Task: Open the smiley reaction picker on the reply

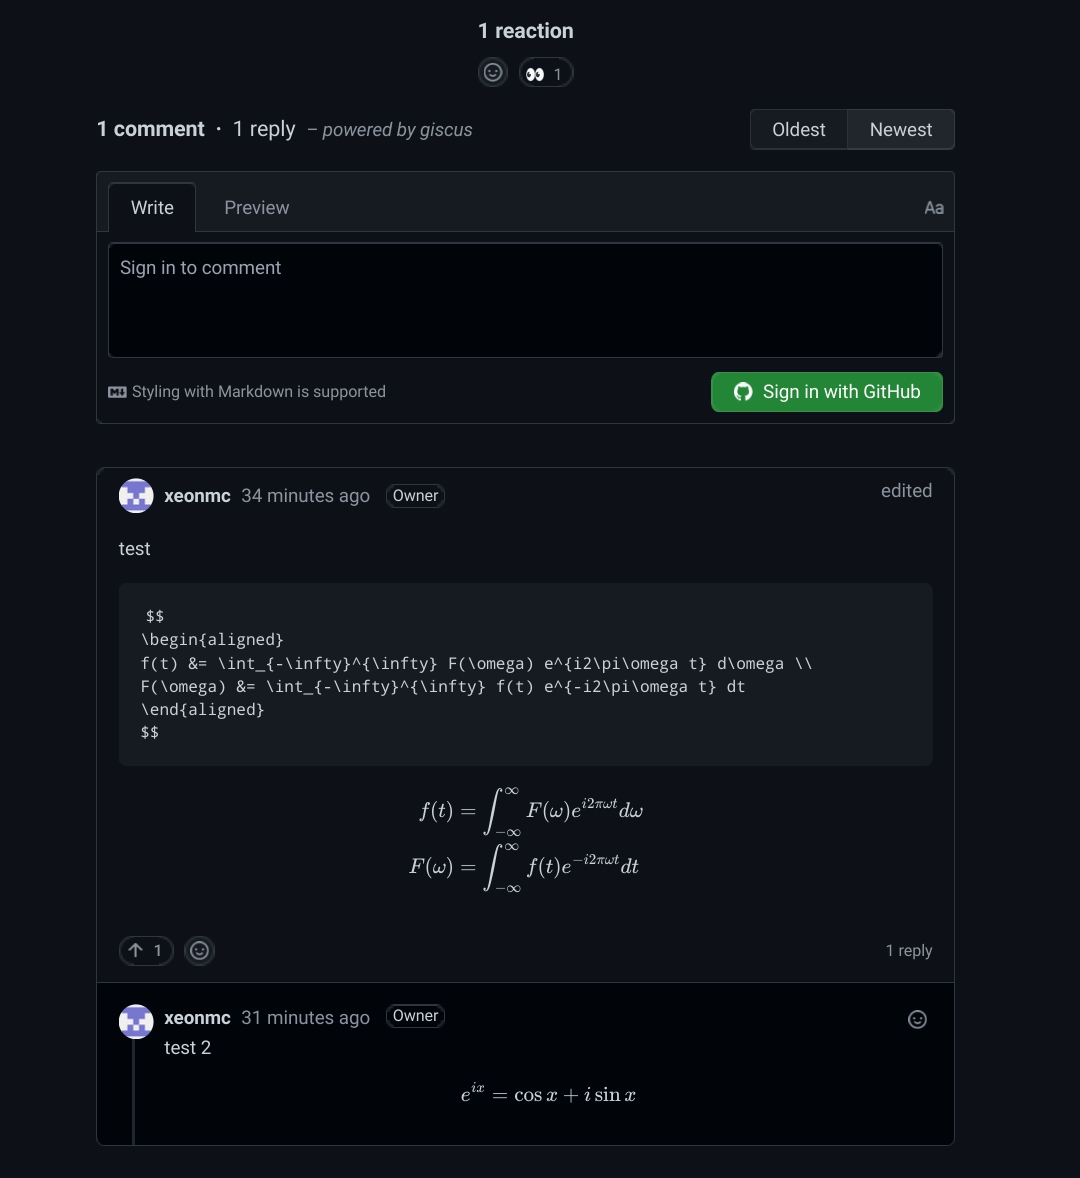Action: tap(917, 1019)
